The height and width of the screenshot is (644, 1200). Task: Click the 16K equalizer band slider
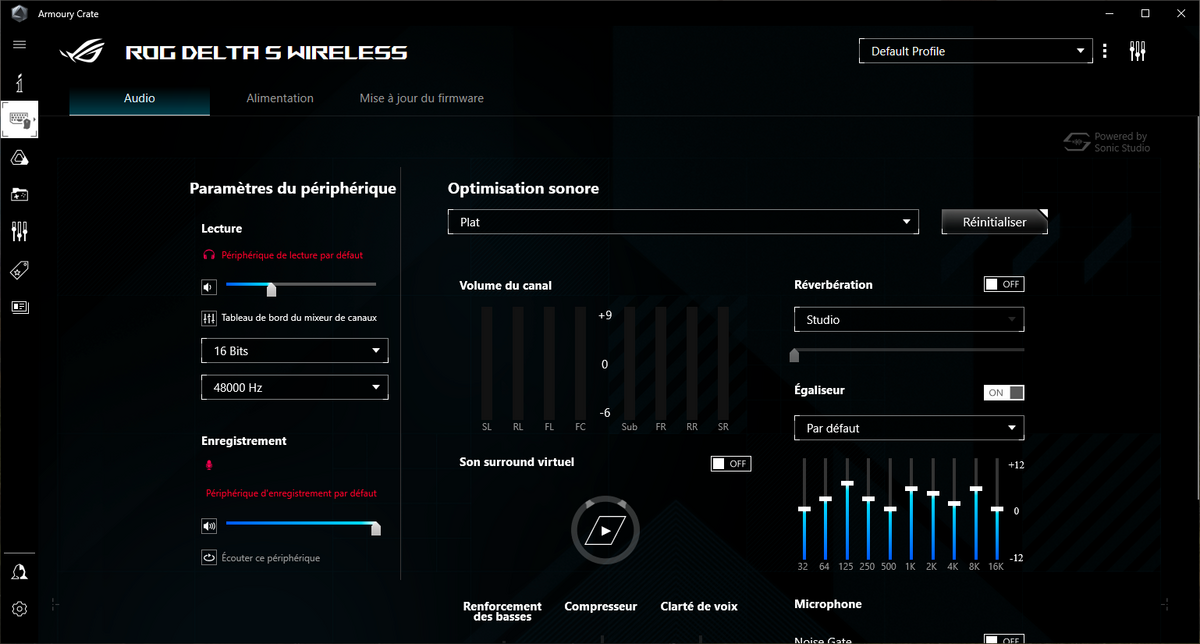coord(996,508)
